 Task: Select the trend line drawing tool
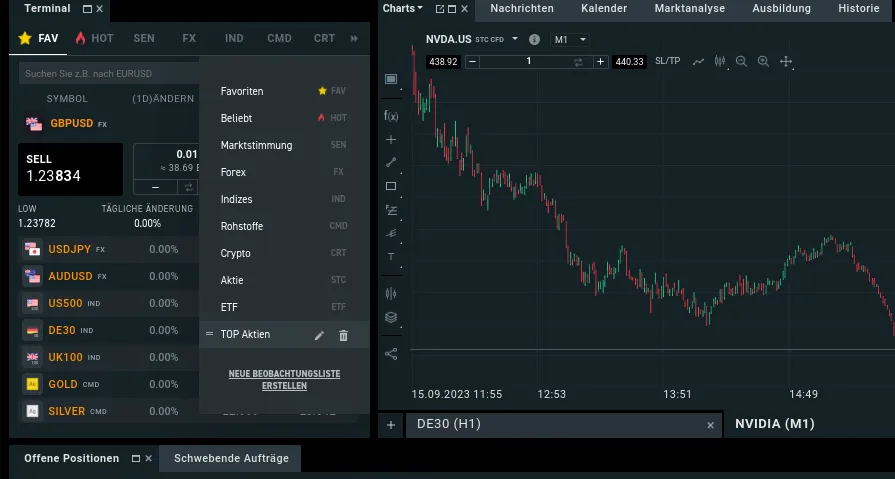click(391, 163)
